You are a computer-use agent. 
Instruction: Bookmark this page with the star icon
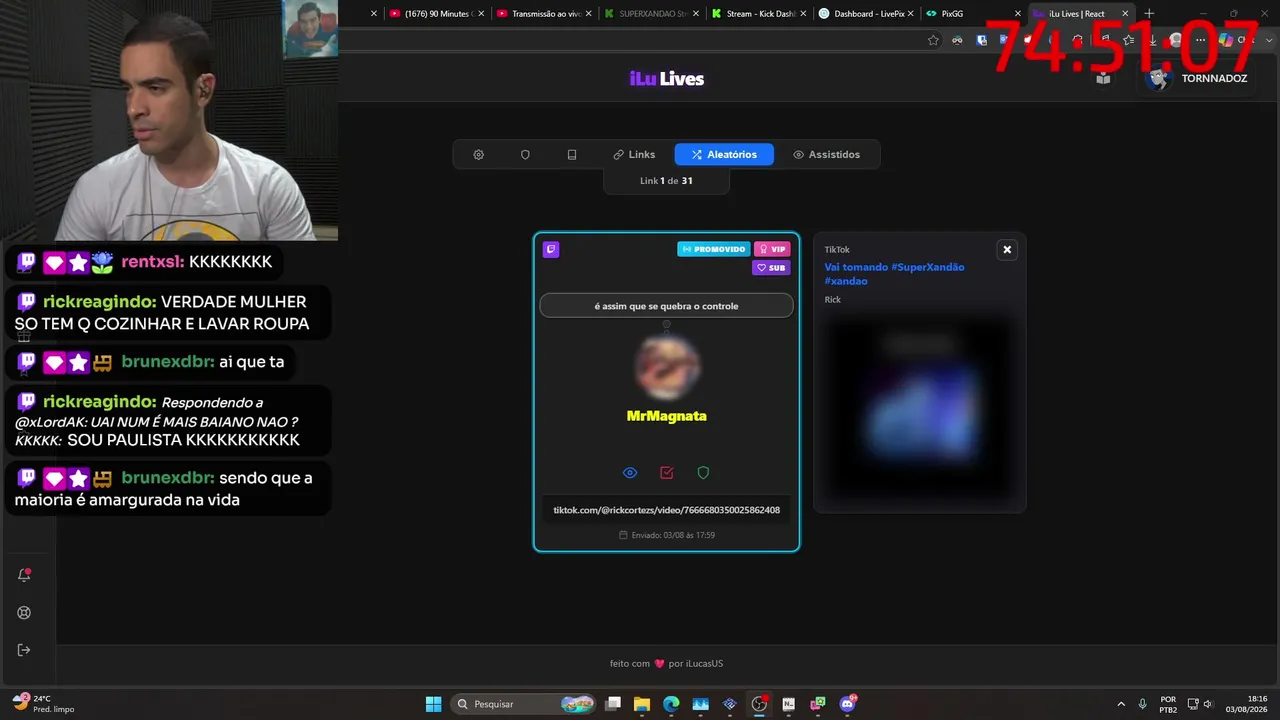[933, 40]
